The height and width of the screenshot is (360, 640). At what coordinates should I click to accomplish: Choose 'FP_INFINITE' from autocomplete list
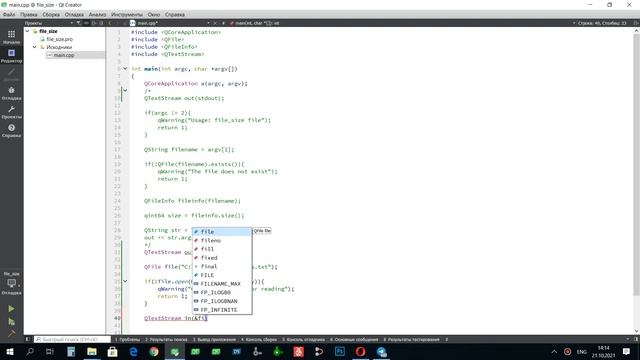point(222,309)
